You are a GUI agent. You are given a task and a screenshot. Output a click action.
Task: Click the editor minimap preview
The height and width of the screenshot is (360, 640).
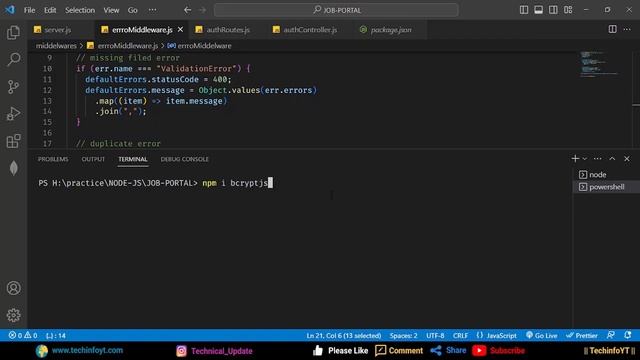(x=600, y=64)
